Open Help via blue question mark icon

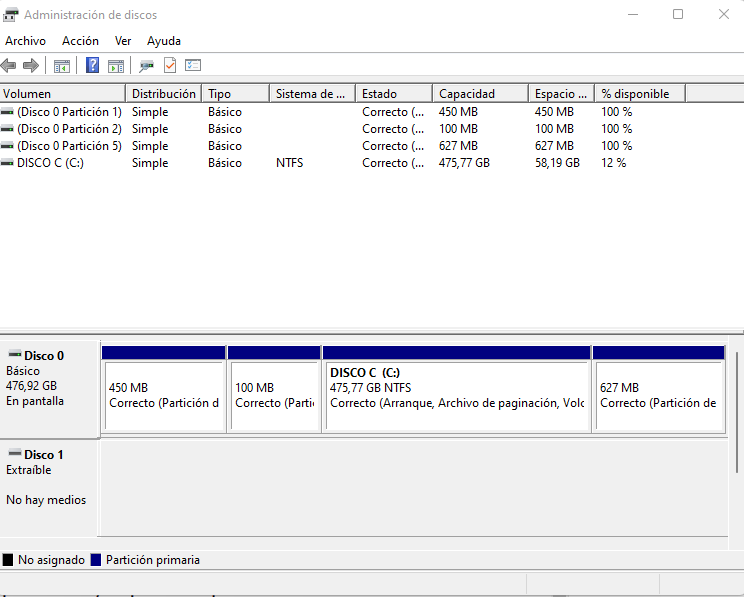click(92, 66)
